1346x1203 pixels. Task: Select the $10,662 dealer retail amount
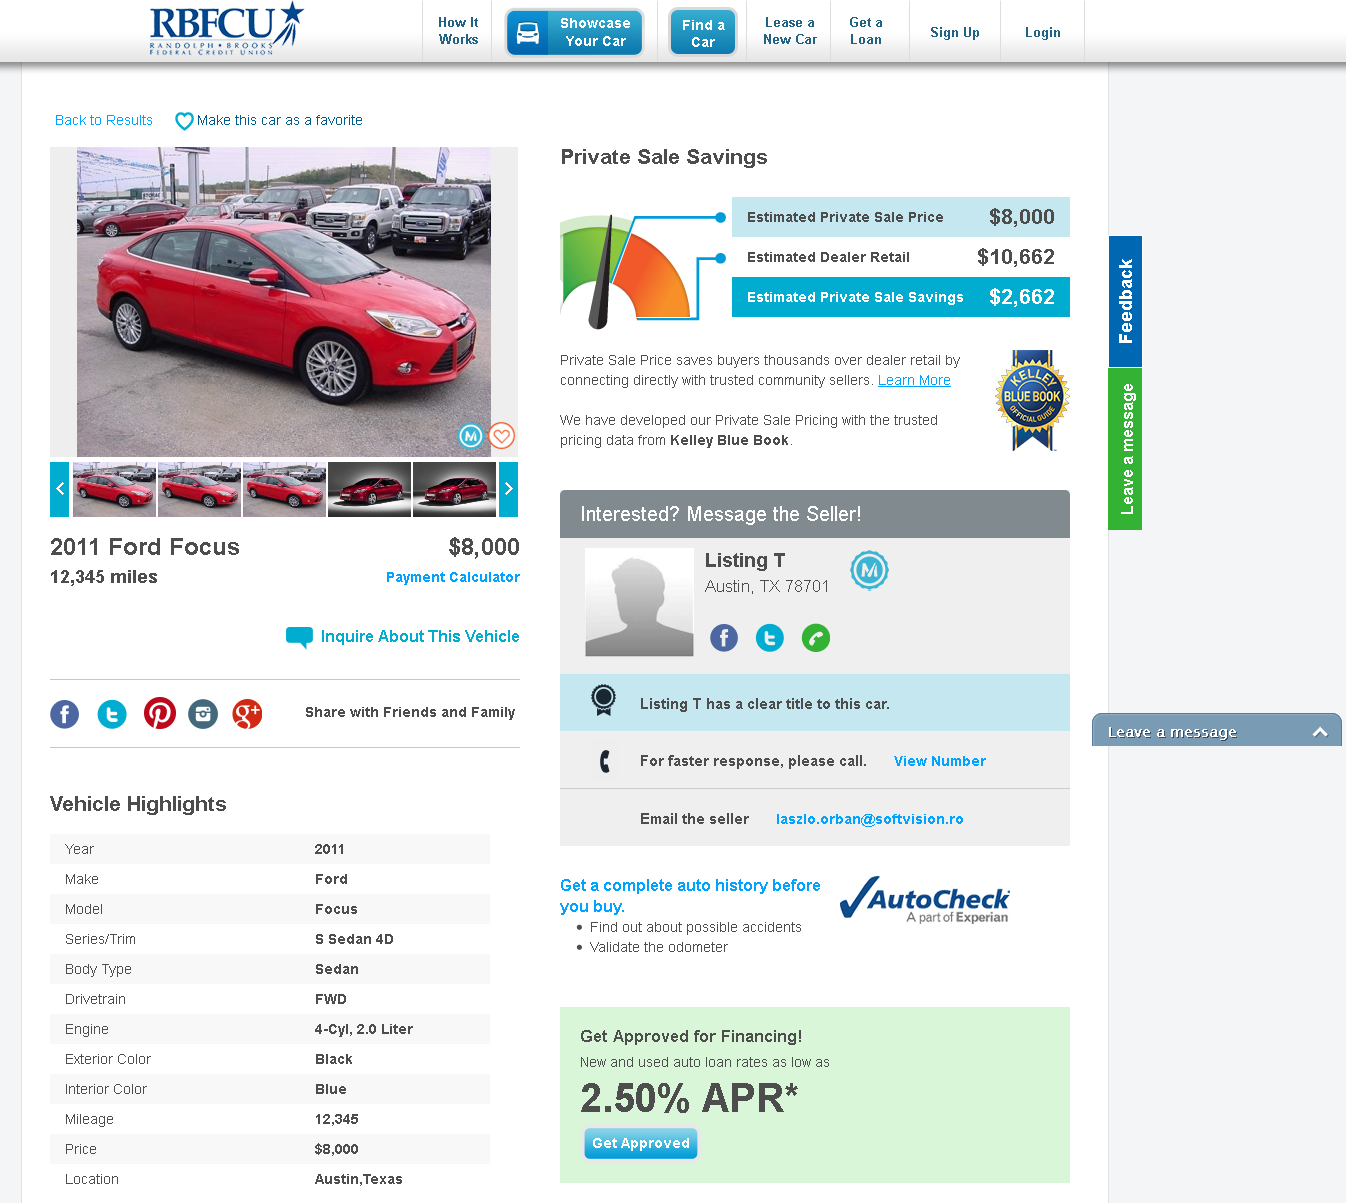[x=1016, y=257]
